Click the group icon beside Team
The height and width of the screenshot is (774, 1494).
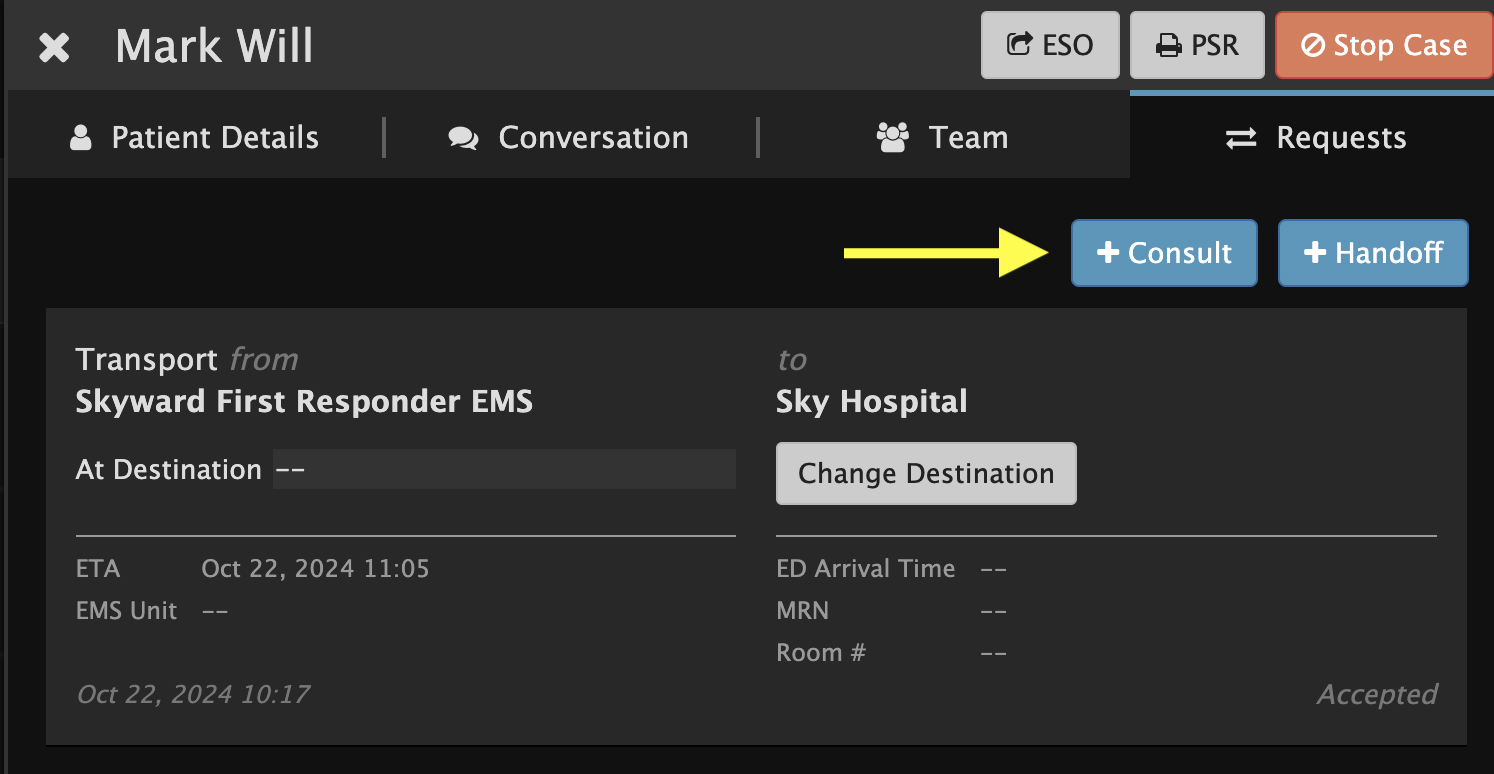[892, 137]
